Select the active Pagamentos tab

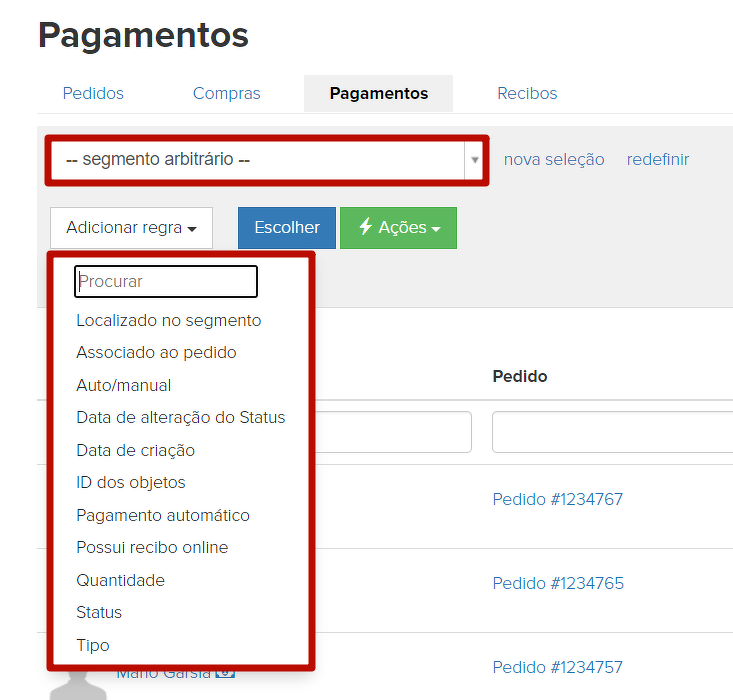[378, 93]
